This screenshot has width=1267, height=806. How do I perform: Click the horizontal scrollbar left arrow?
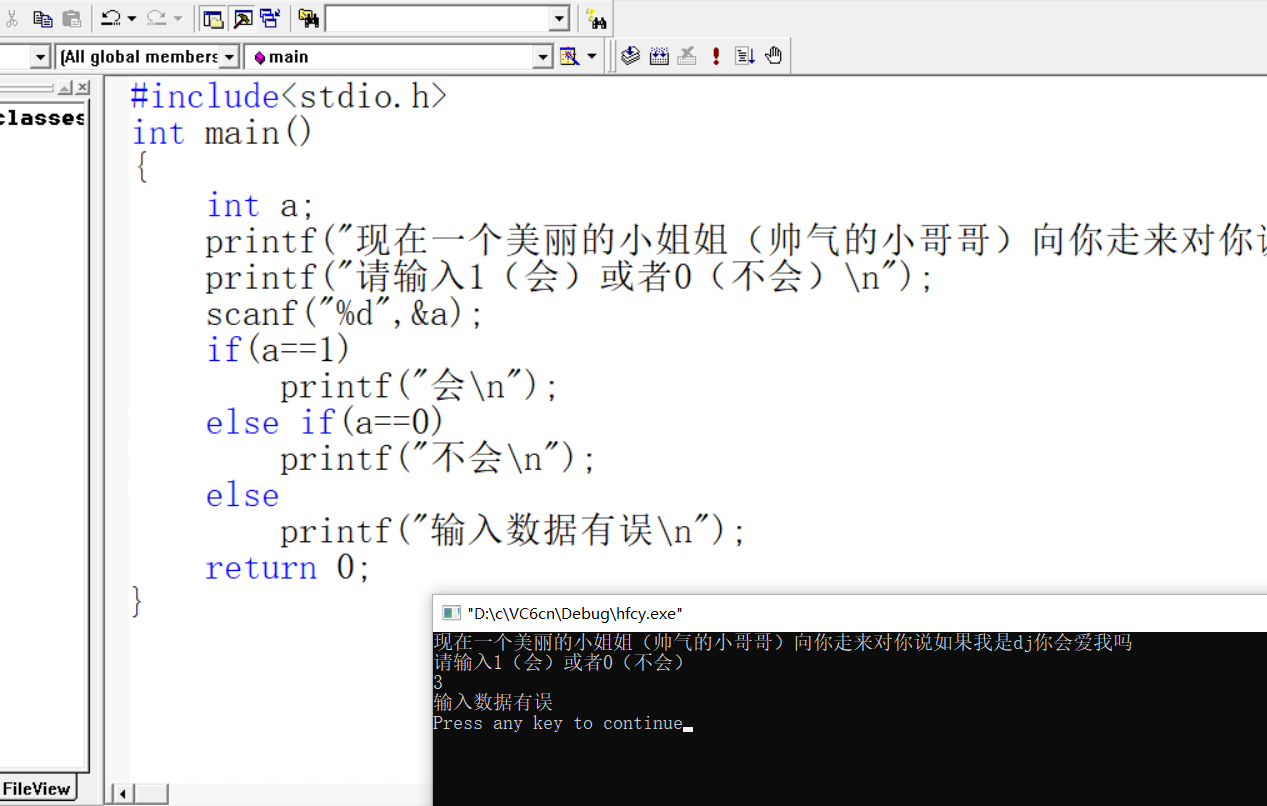[123, 794]
